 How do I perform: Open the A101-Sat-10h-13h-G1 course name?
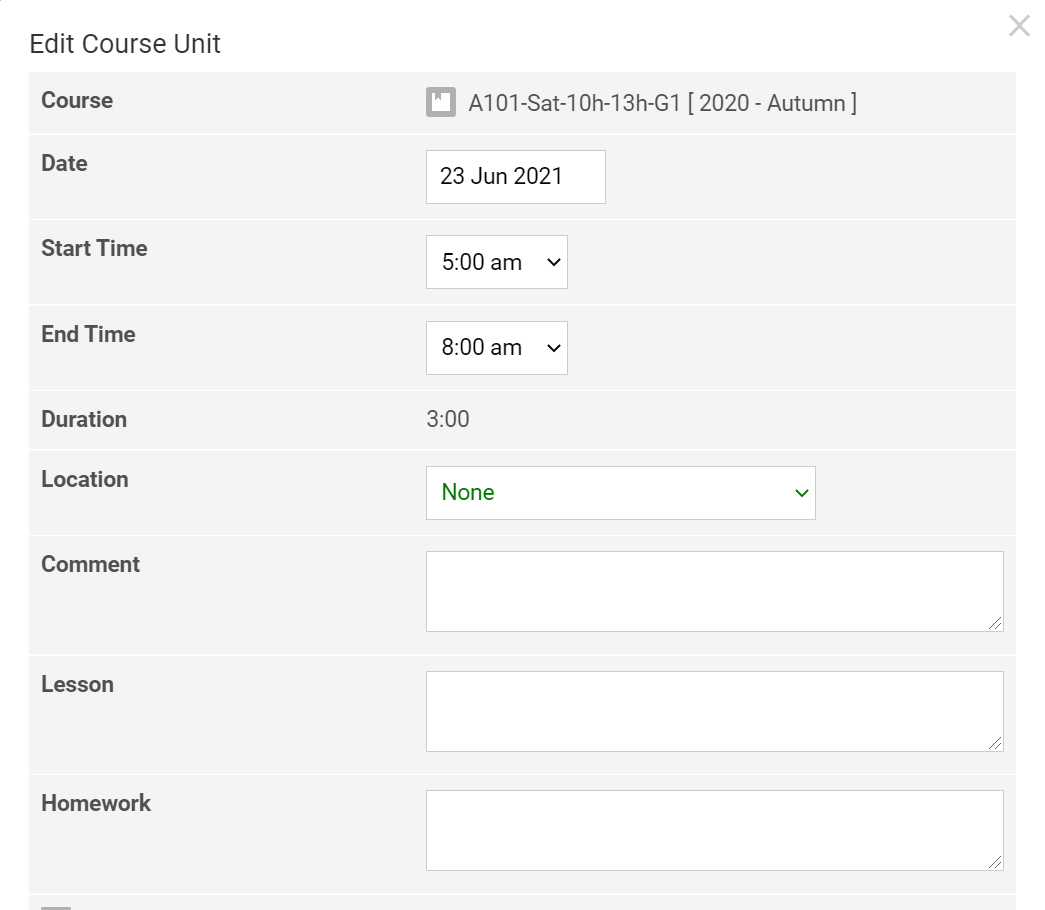pyautogui.click(x=574, y=103)
